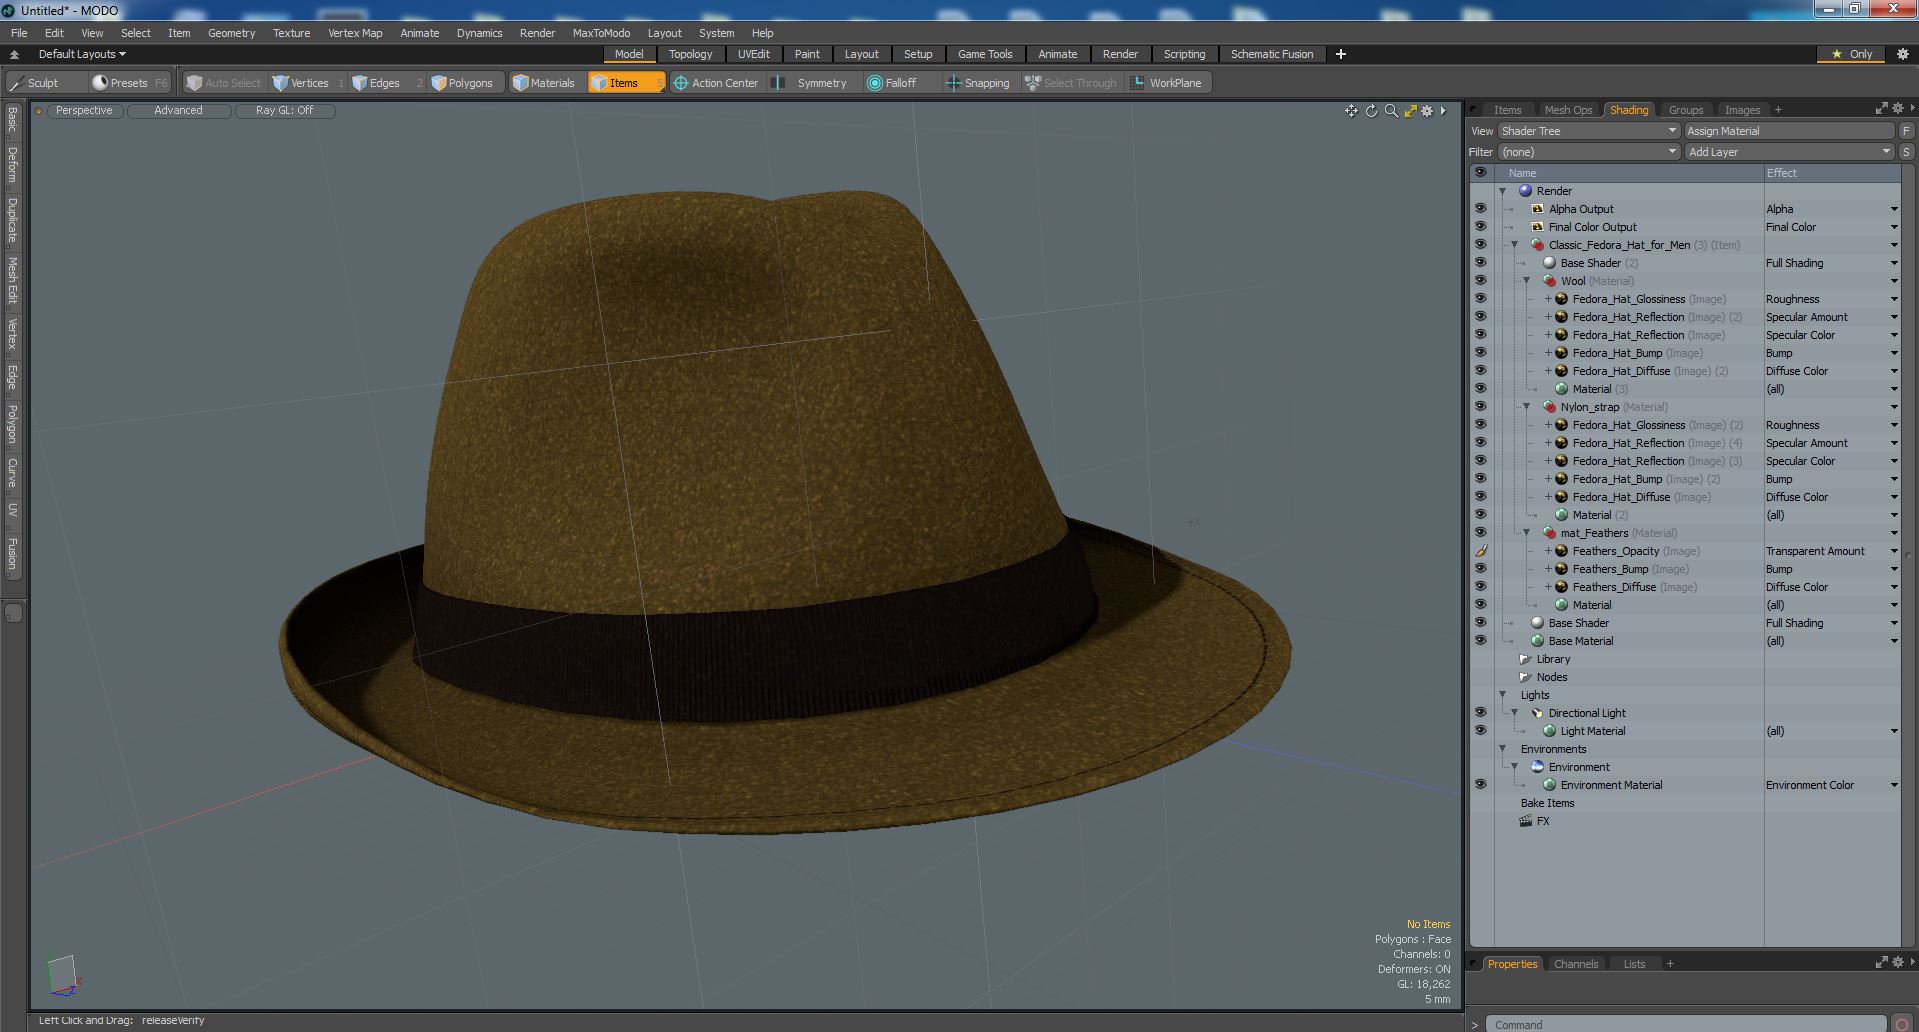The width and height of the screenshot is (1919, 1032).
Task: Collapse the Wool material group
Action: pyautogui.click(x=1526, y=281)
